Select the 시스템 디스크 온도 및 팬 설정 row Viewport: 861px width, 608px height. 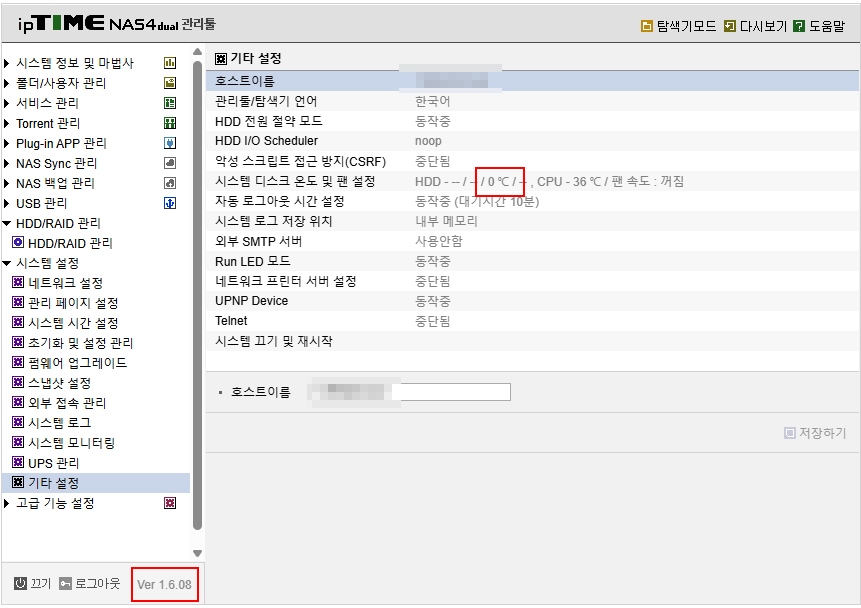532,181
